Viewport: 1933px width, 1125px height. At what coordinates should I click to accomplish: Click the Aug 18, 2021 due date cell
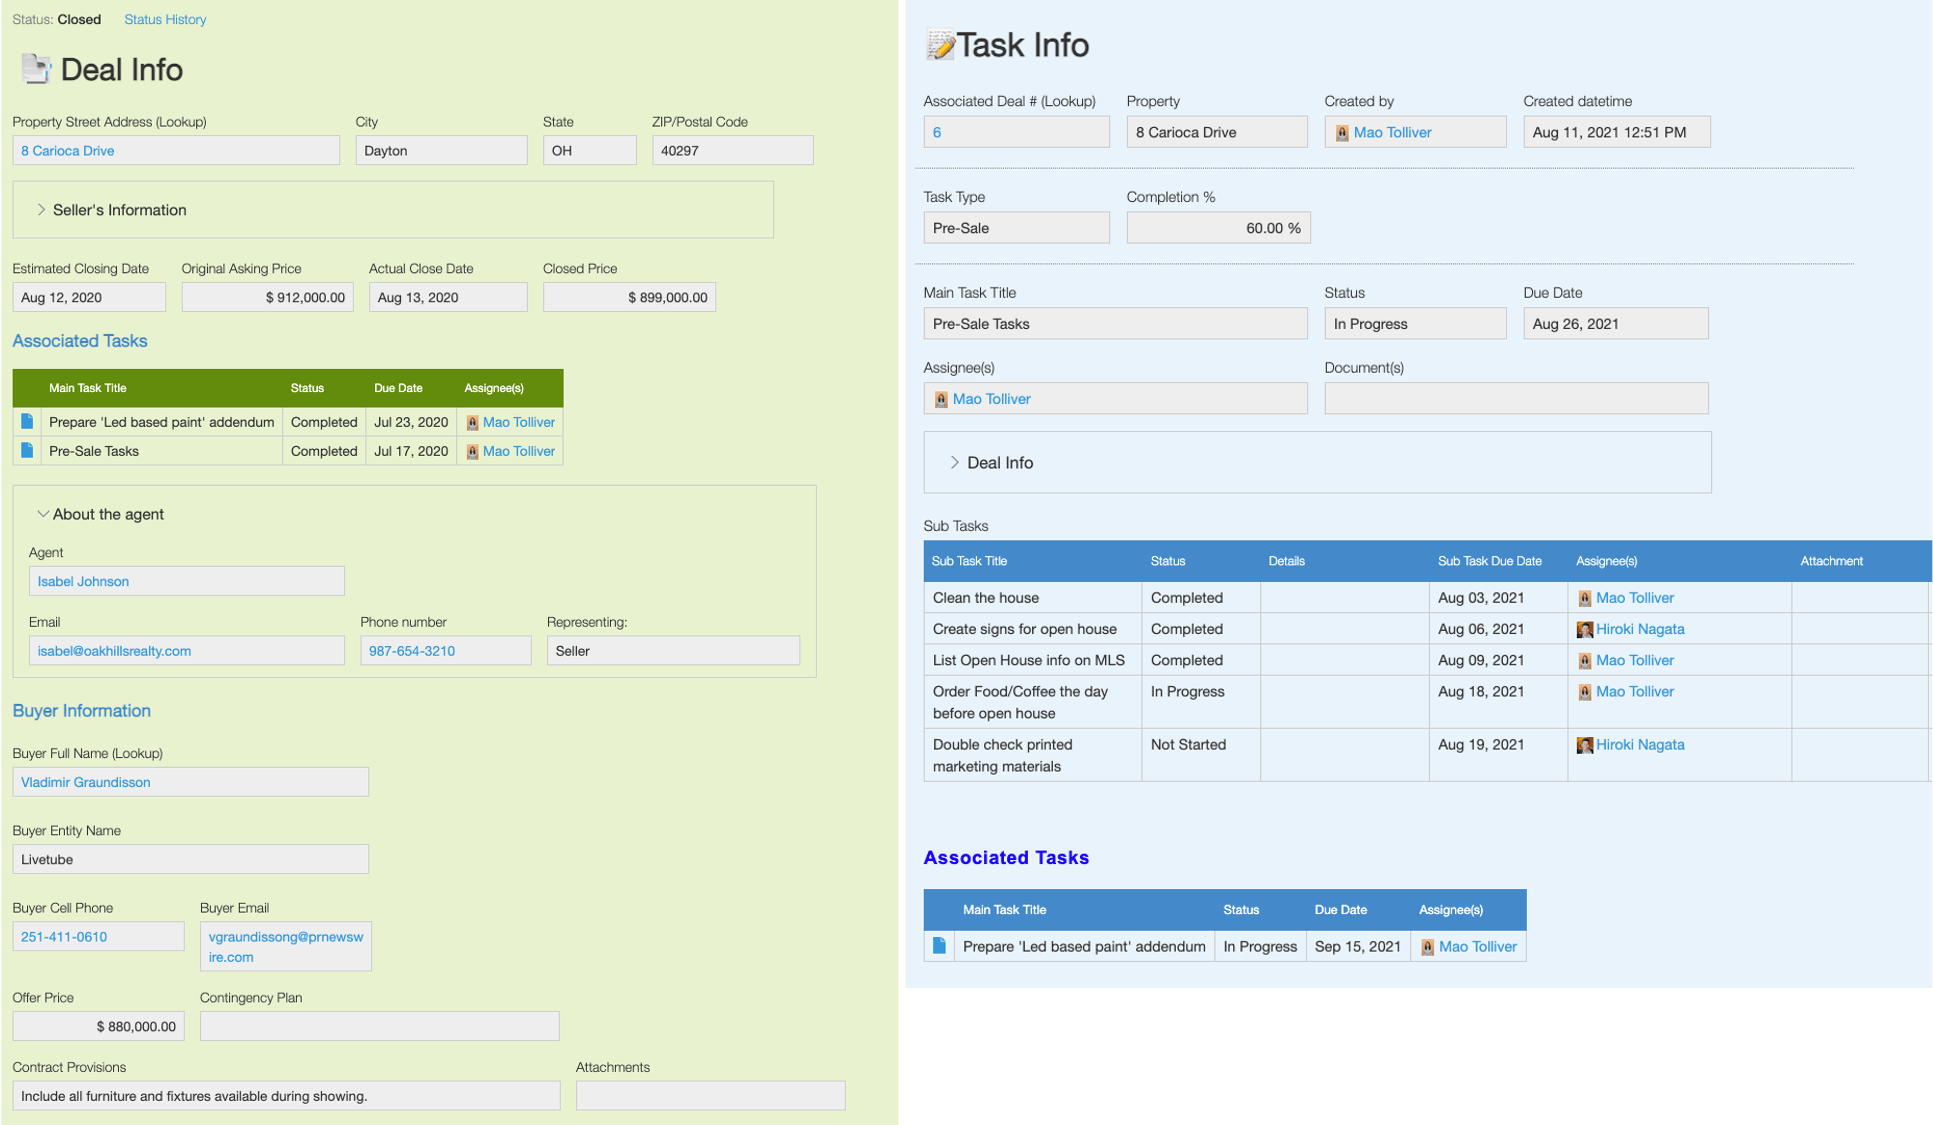point(1498,702)
